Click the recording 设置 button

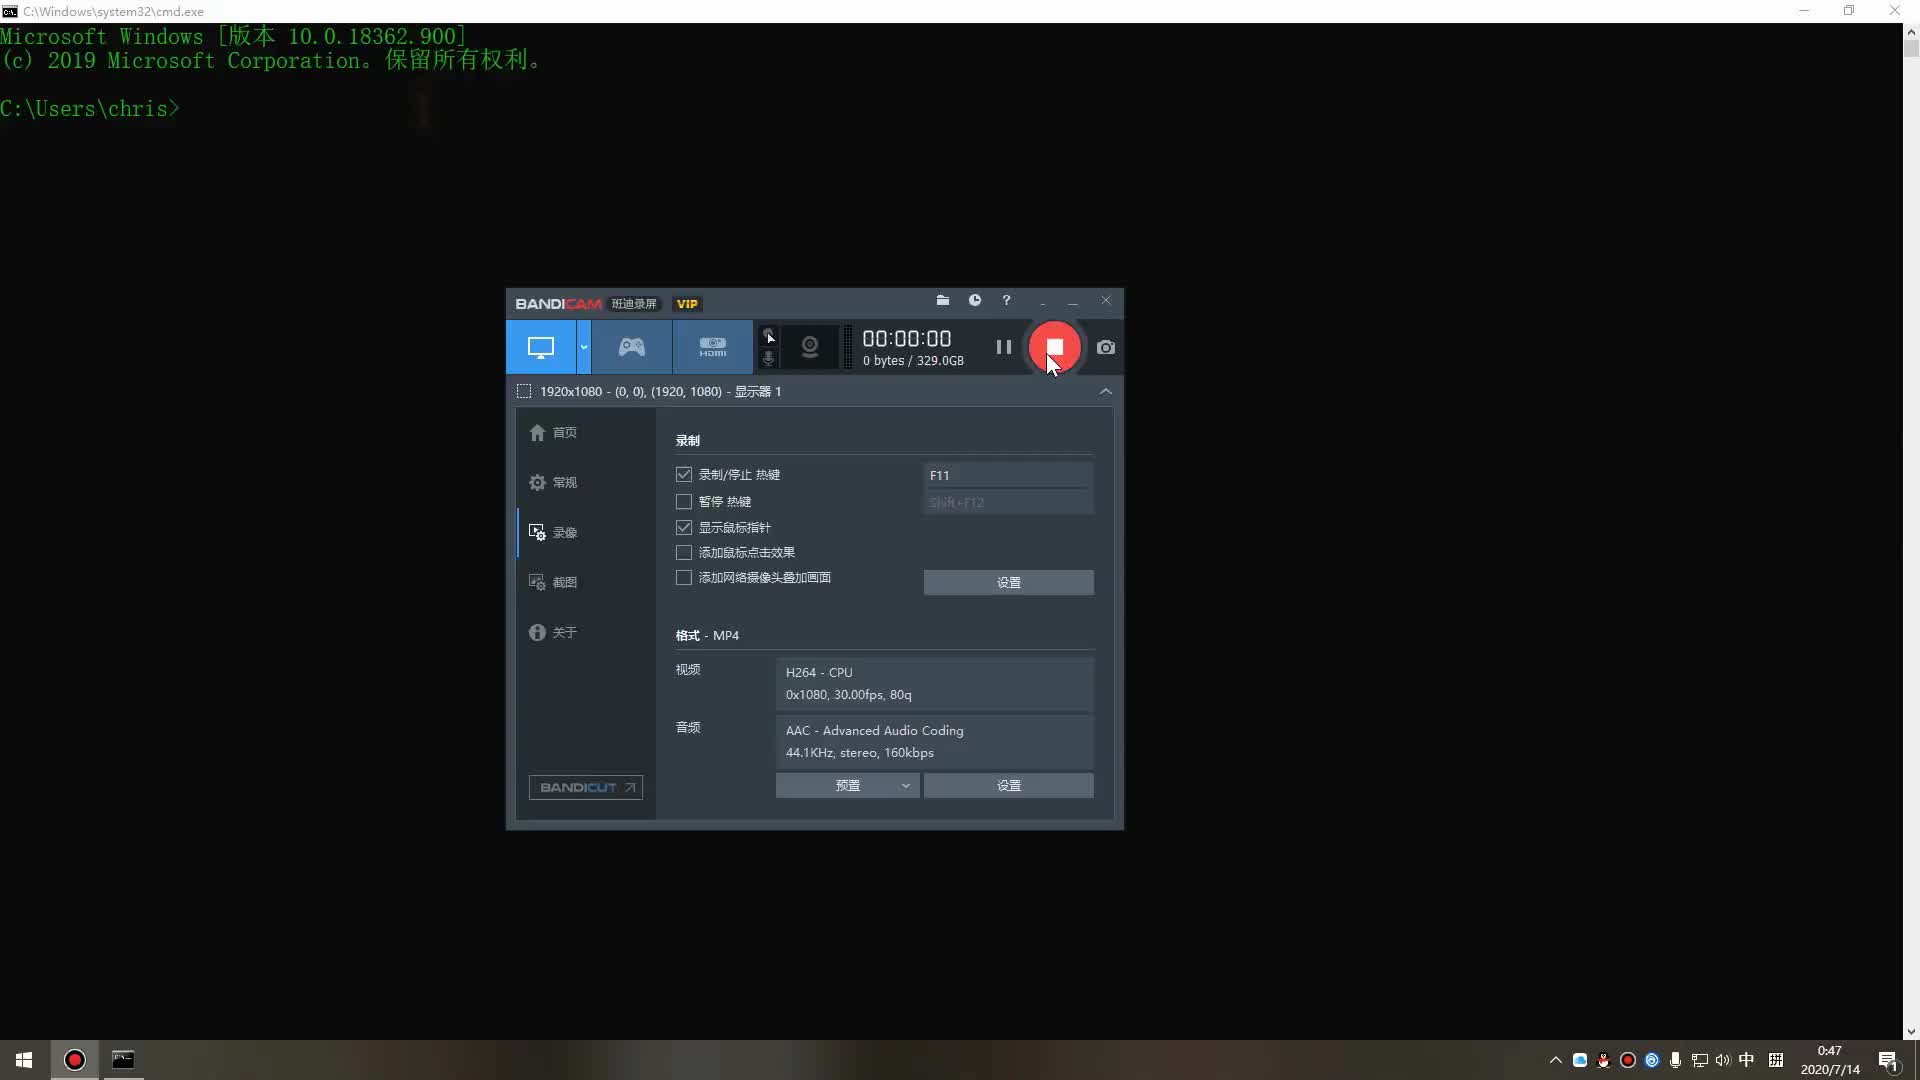(x=1008, y=582)
